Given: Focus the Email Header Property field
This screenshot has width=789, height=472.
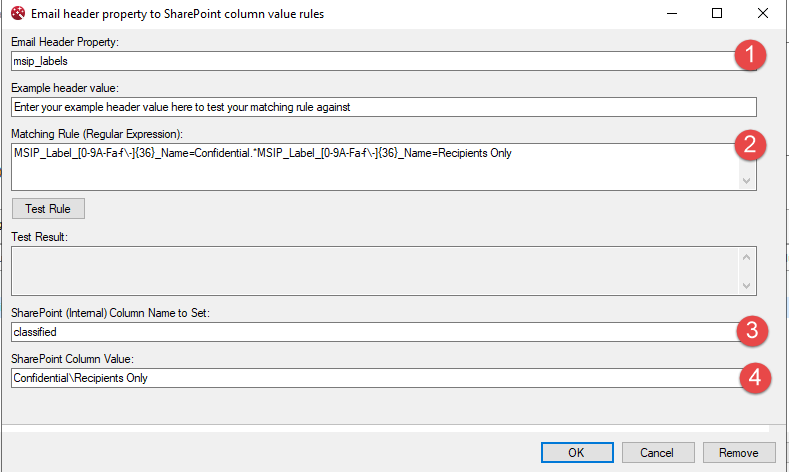Looking at the screenshot, I should (x=370, y=61).
